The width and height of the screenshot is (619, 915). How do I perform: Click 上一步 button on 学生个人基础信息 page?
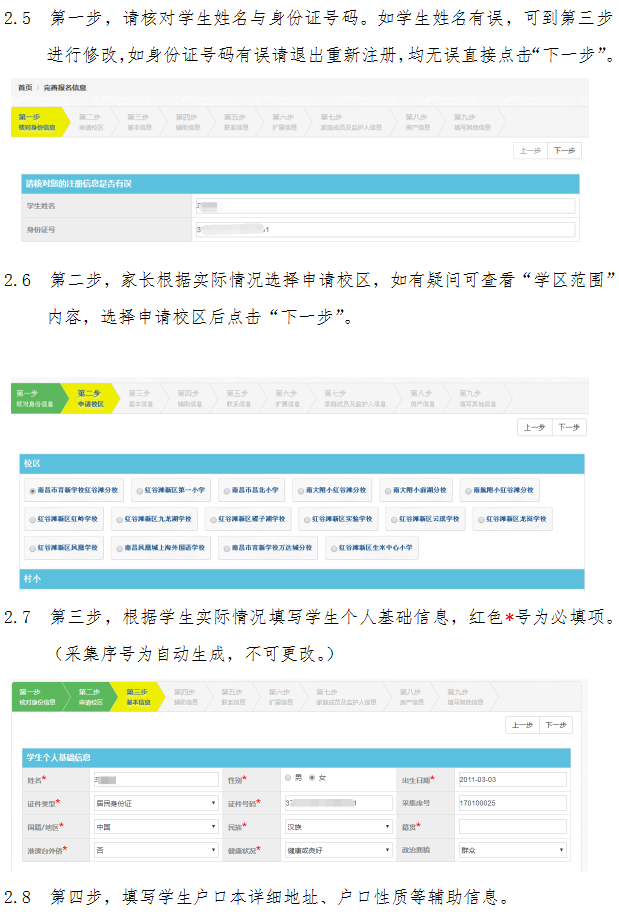[522, 725]
